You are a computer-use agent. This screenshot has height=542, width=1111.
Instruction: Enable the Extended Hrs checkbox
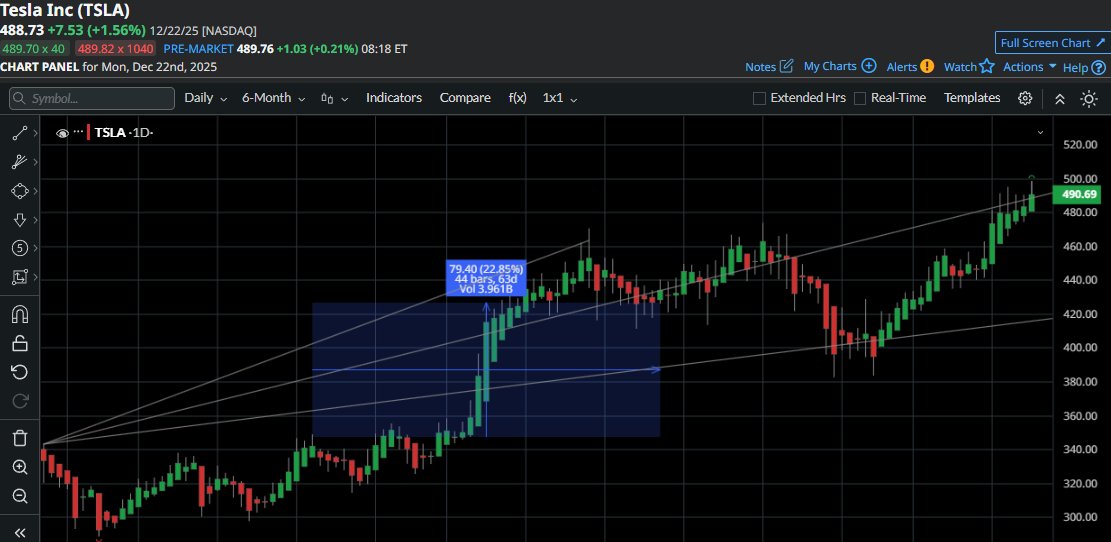click(759, 98)
